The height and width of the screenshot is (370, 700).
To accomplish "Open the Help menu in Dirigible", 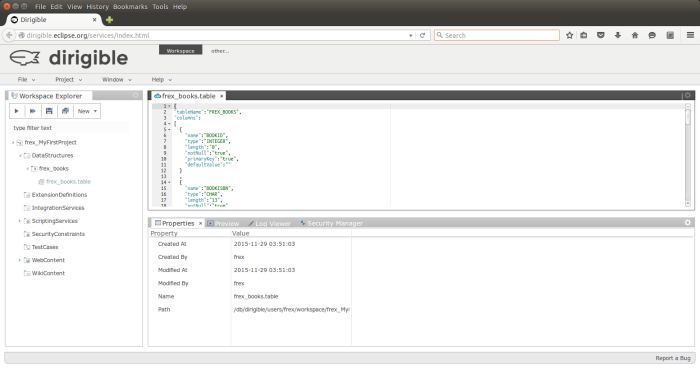I will tap(162, 79).
